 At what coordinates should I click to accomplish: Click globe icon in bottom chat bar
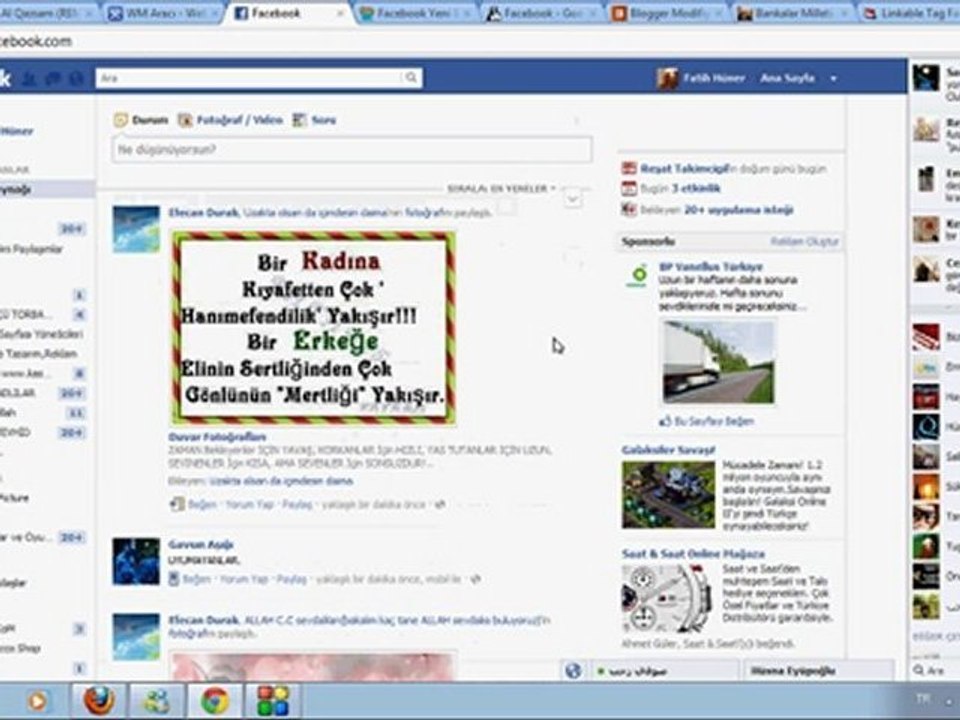click(x=573, y=670)
